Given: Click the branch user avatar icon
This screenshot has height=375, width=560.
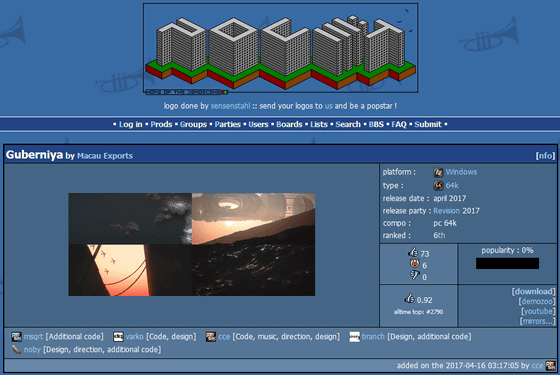Looking at the screenshot, I should 354,337.
